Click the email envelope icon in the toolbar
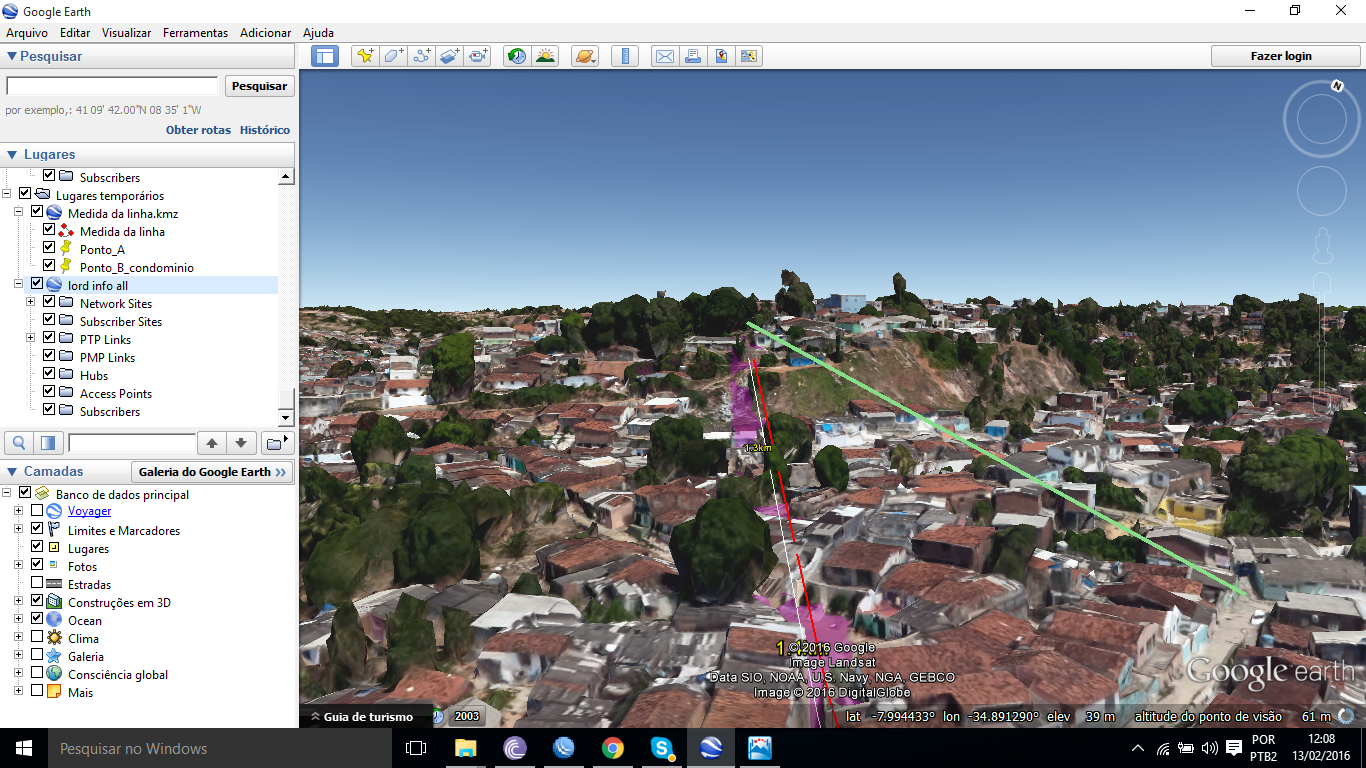 coord(664,56)
